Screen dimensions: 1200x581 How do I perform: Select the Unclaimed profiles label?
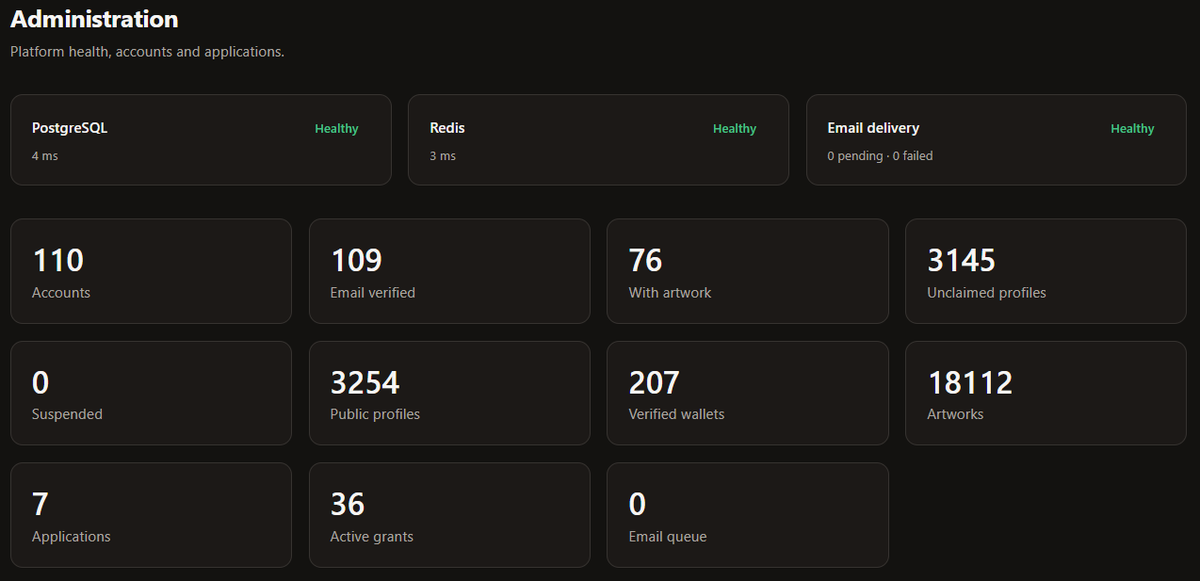(986, 293)
